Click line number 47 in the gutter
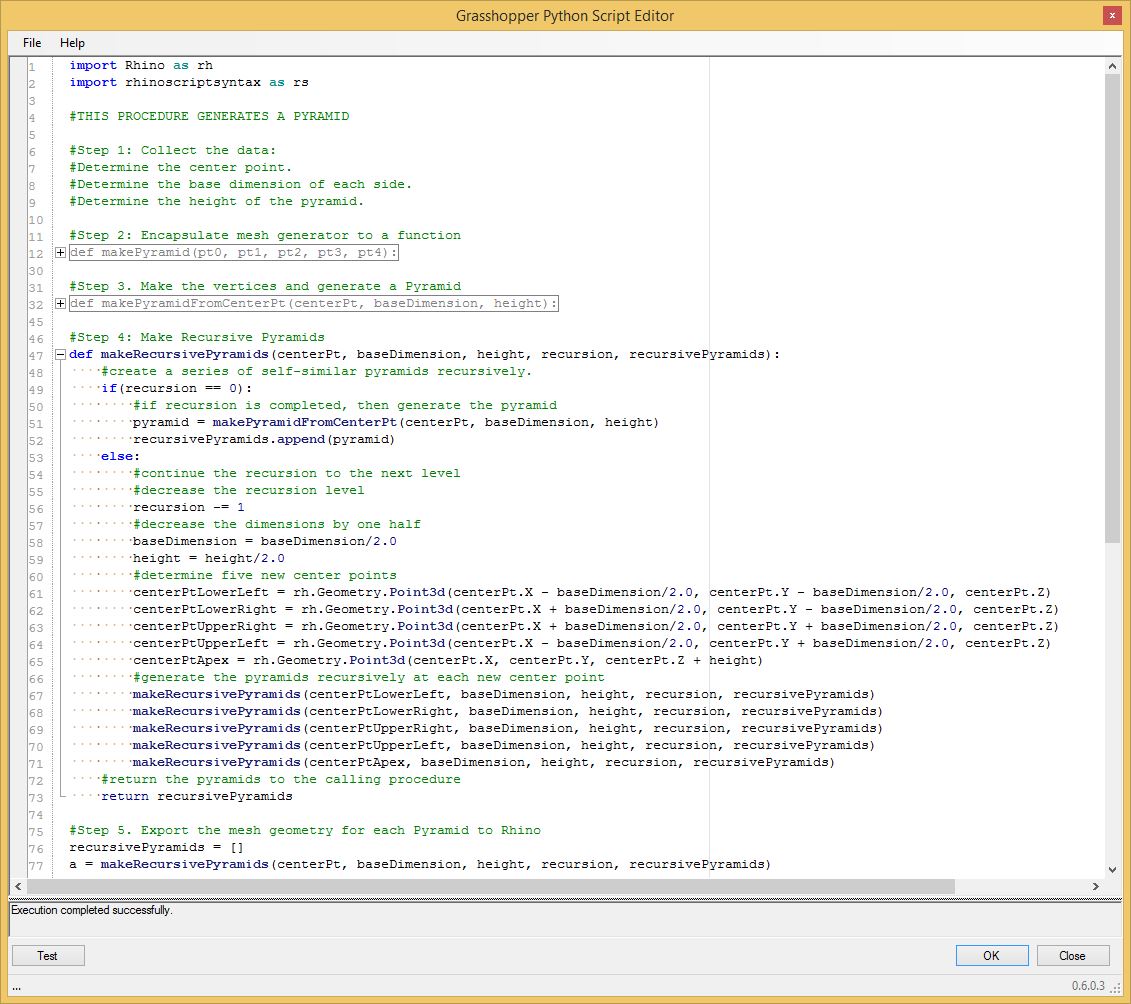The width and height of the screenshot is (1131, 1004). [x=36, y=356]
